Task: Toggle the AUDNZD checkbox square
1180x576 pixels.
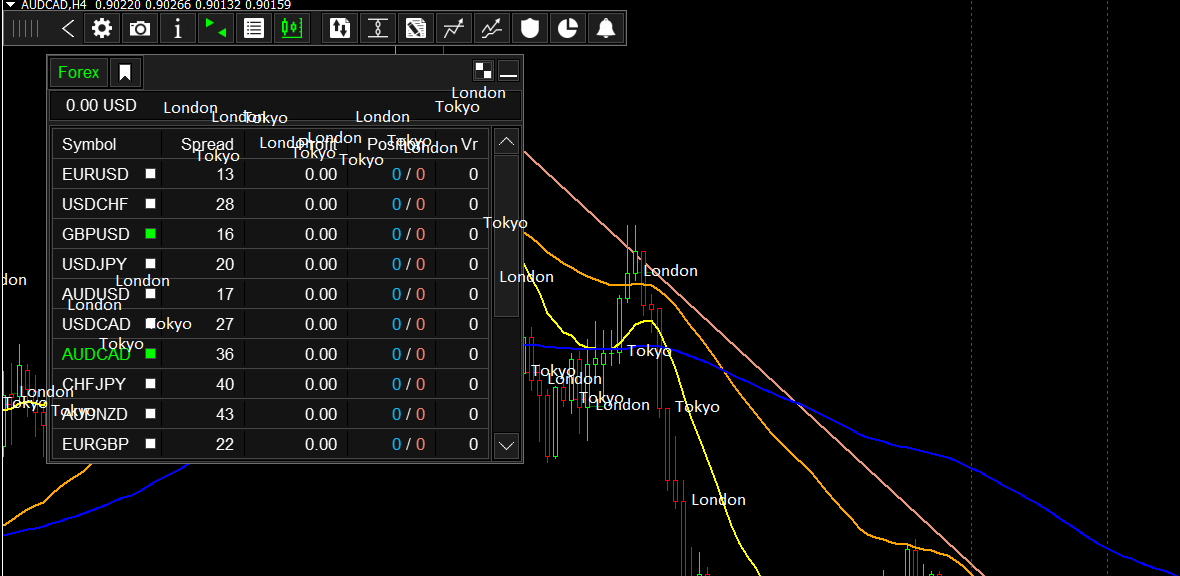Action: coord(151,414)
